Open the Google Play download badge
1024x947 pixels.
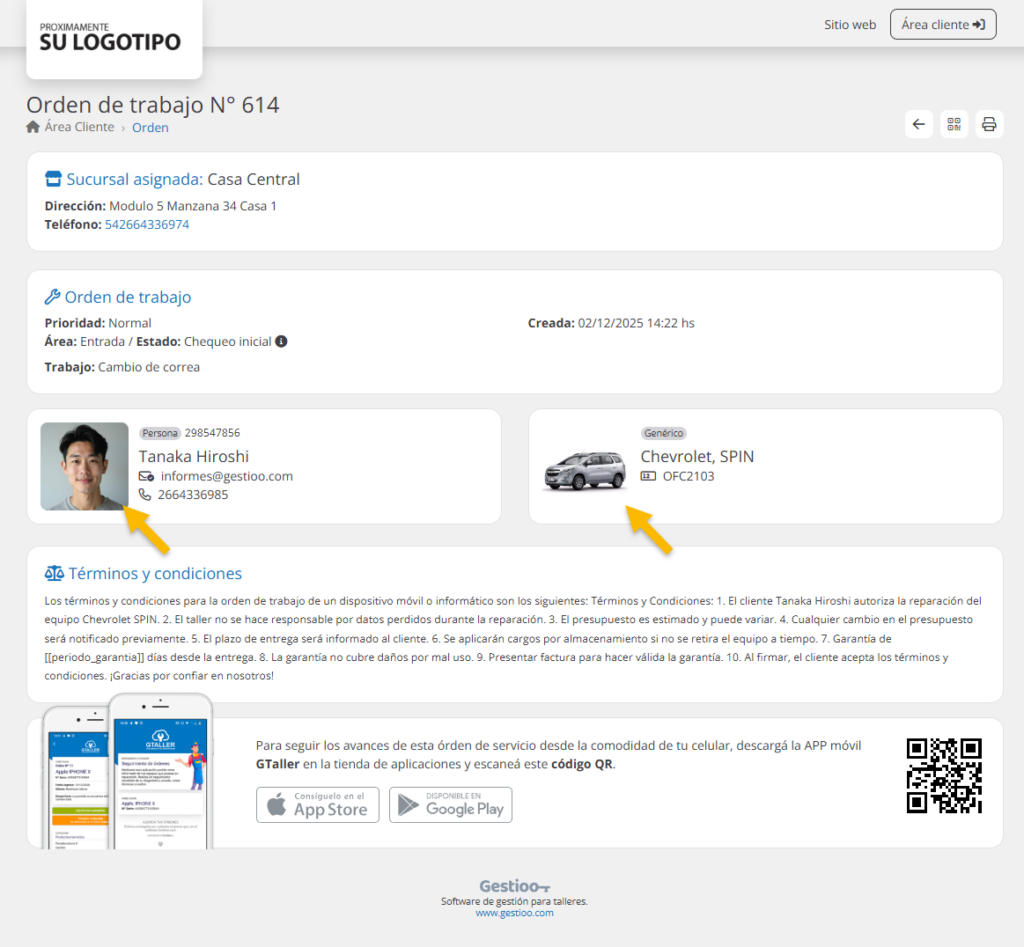[x=450, y=805]
